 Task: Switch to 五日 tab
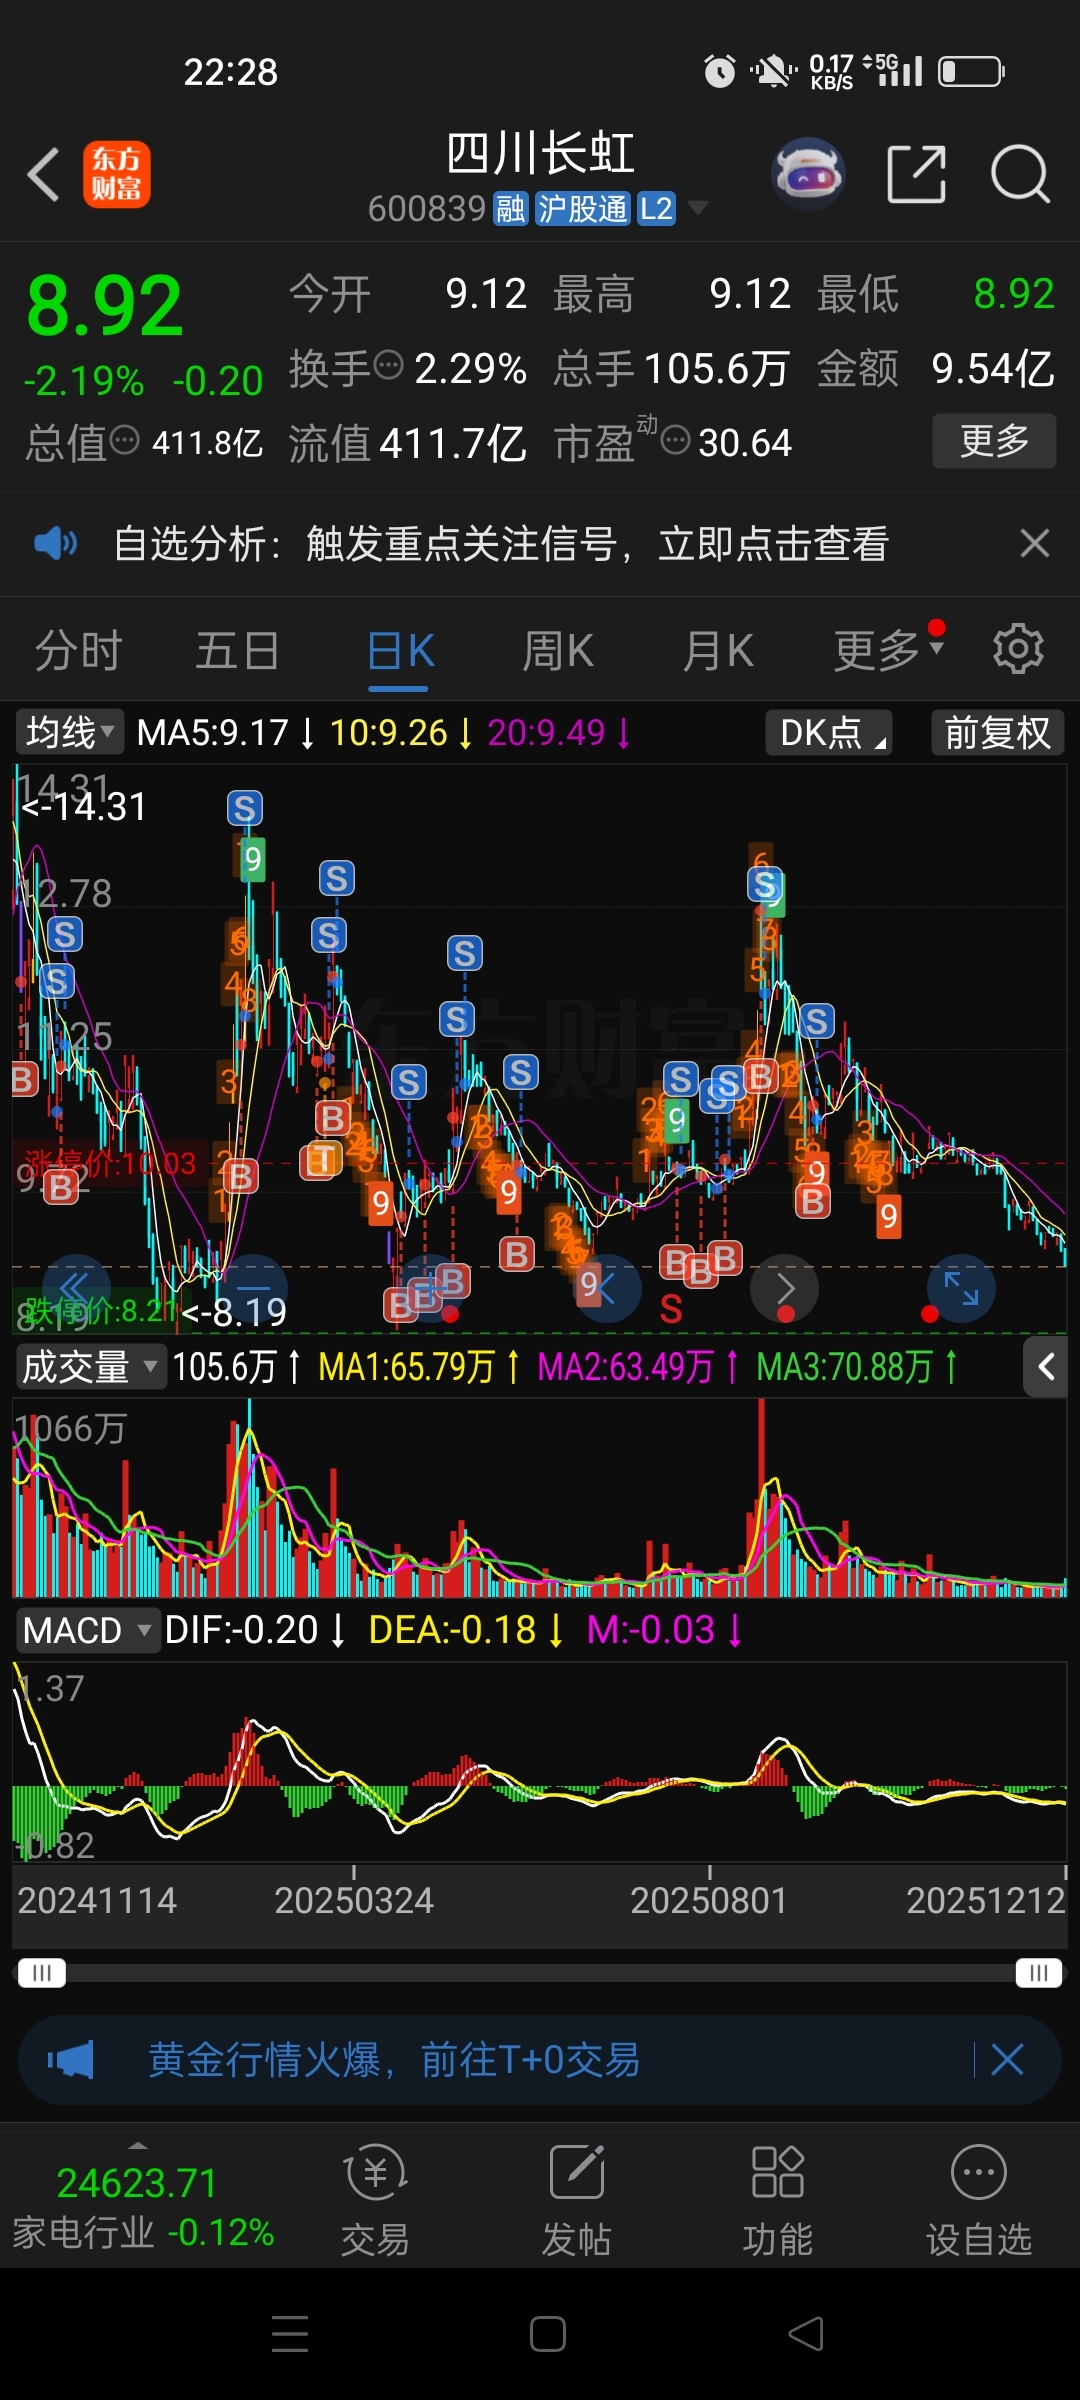(237, 652)
